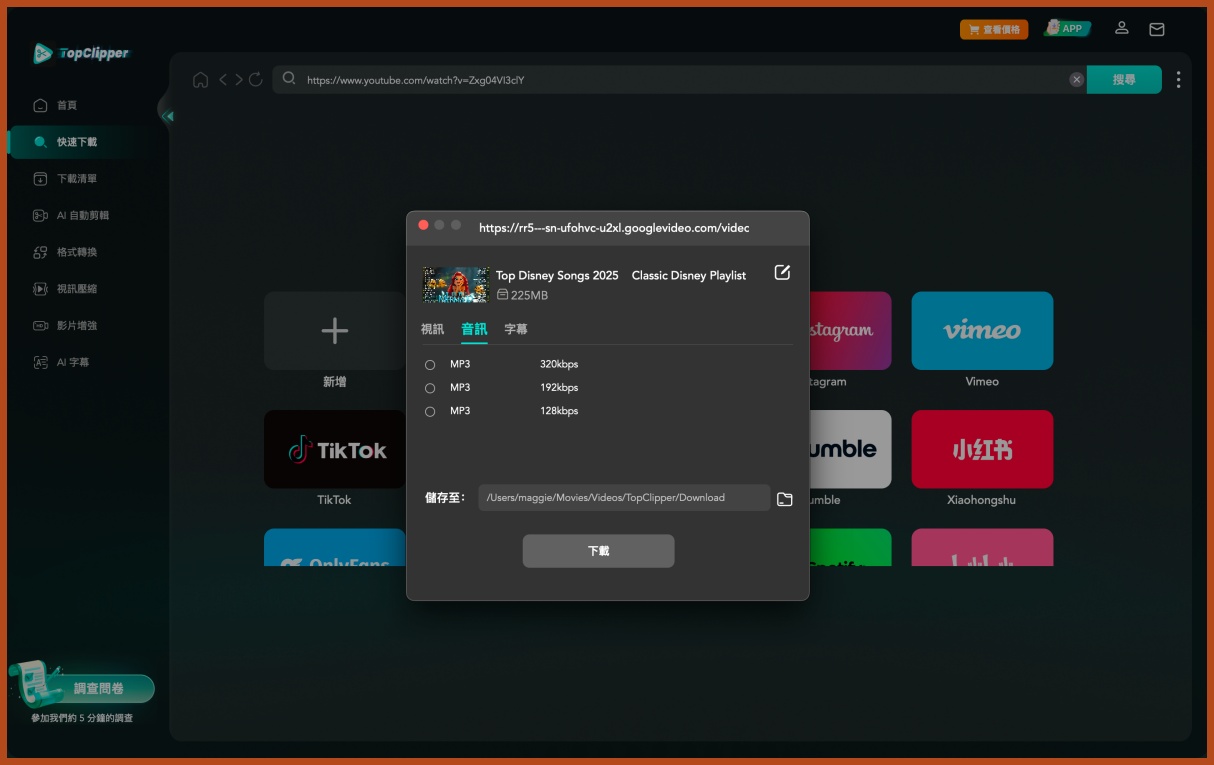Clear the URL field with X icon
This screenshot has height=765, width=1214.
(1076, 80)
